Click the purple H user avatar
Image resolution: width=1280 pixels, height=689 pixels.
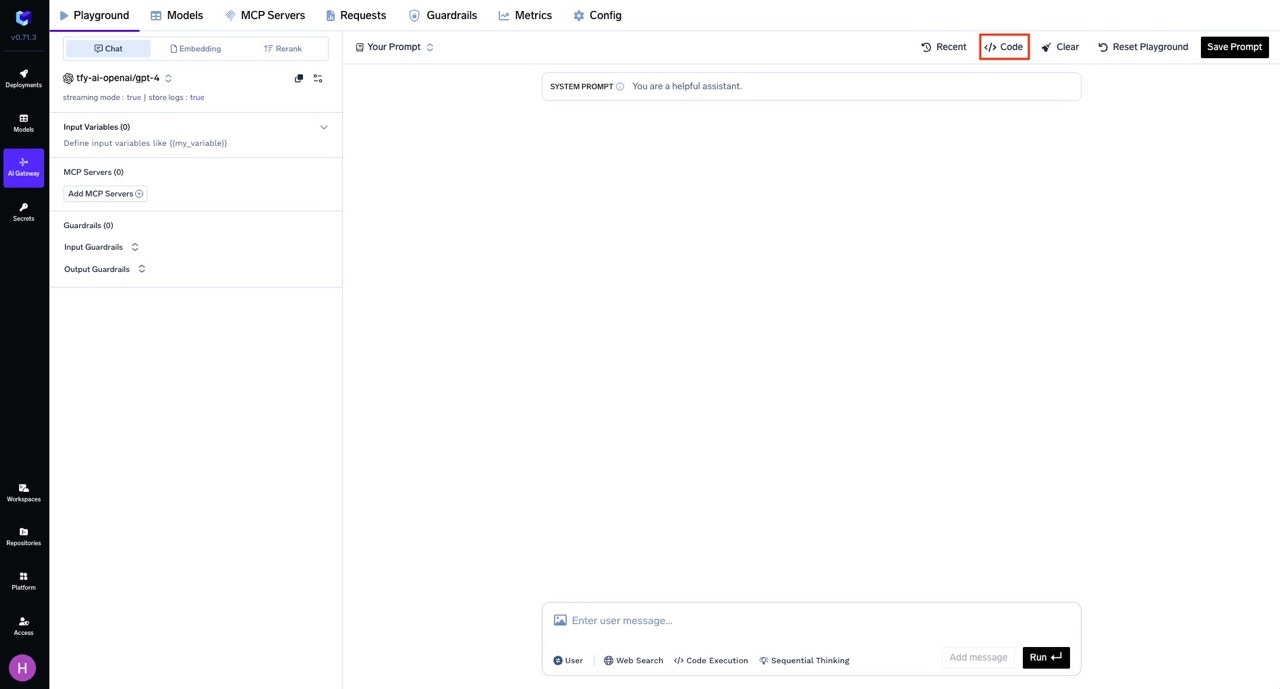tap(22, 668)
